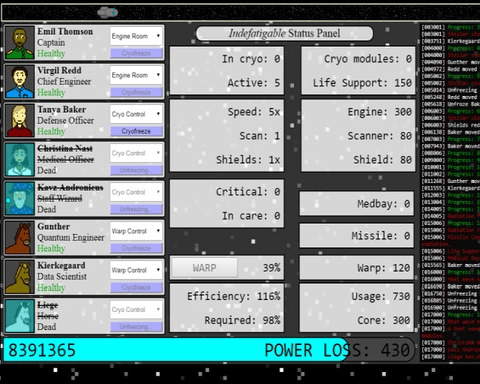Click the Medbay: 0 power value
The height and width of the screenshot is (384, 480).
[x=383, y=203]
